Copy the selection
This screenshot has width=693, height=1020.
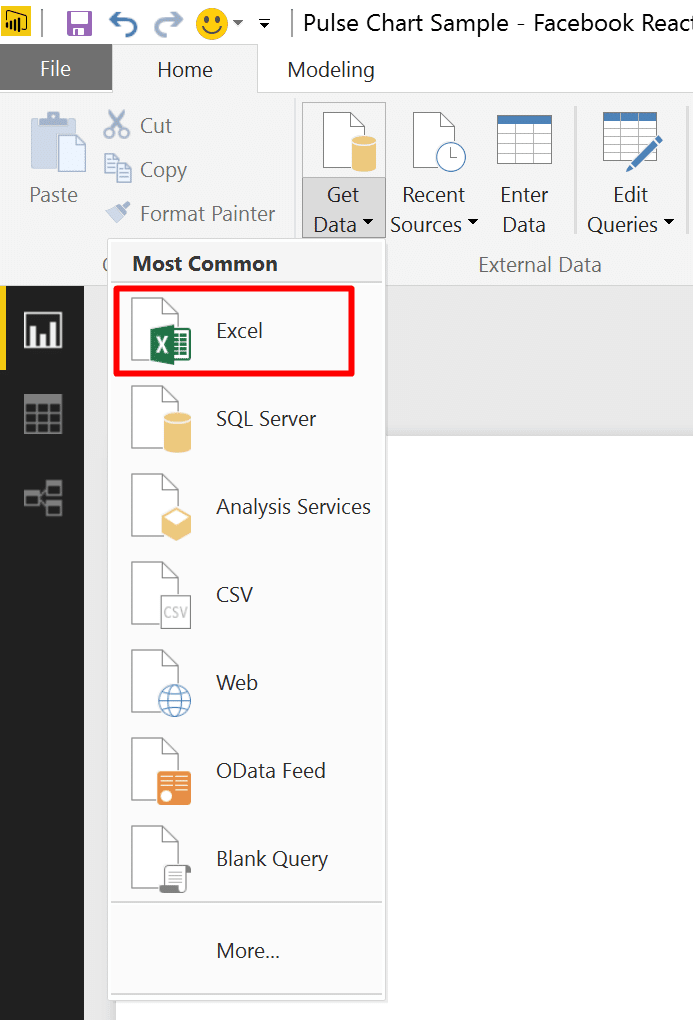click(145, 169)
